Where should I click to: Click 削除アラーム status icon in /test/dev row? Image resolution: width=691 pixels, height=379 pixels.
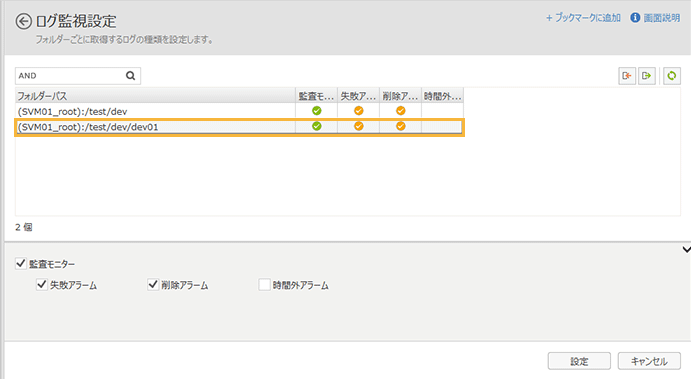pyautogui.click(x=401, y=111)
